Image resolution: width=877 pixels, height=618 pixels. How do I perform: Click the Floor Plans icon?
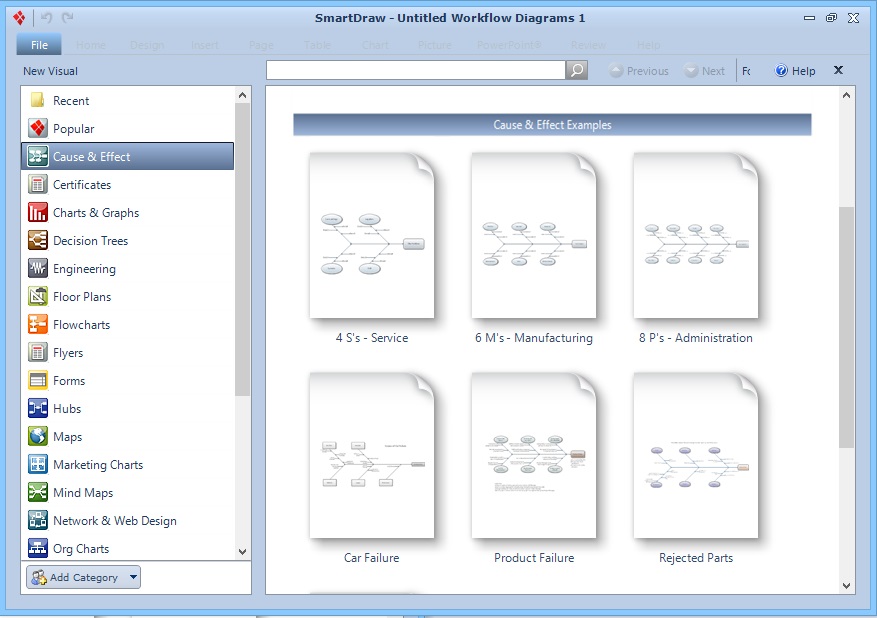point(37,296)
